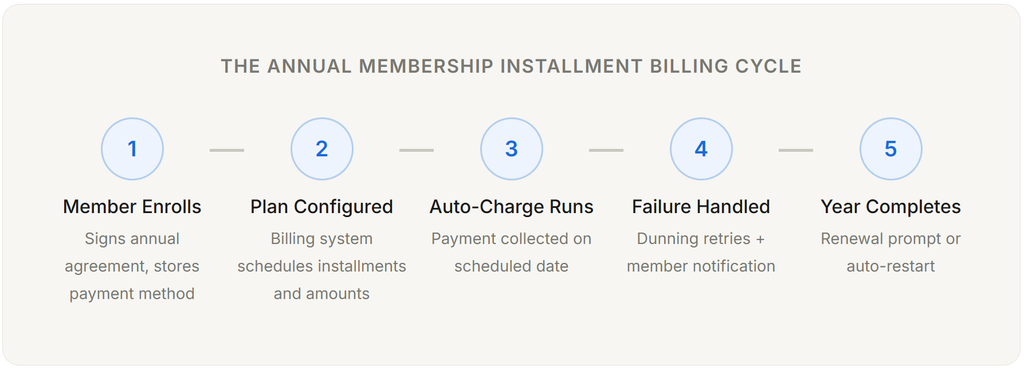Click the step 4 circle icon
The image size is (1024, 370).
click(x=701, y=149)
